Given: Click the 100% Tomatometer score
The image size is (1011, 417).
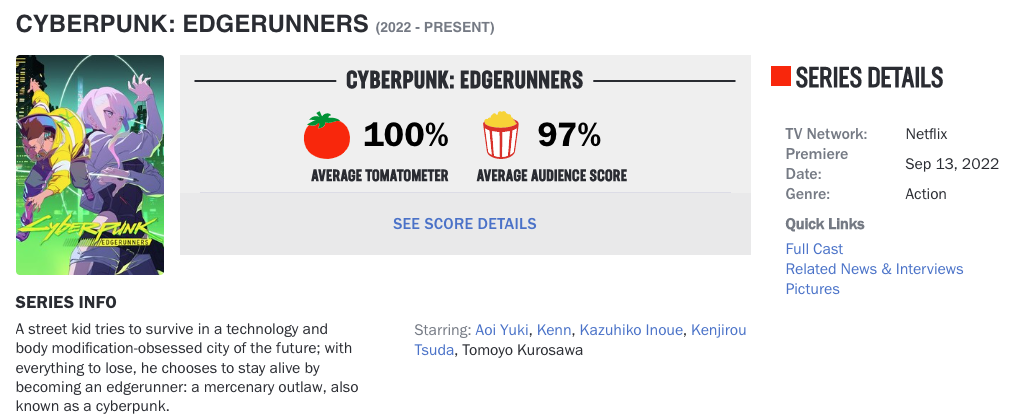Looking at the screenshot, I should pos(406,135).
